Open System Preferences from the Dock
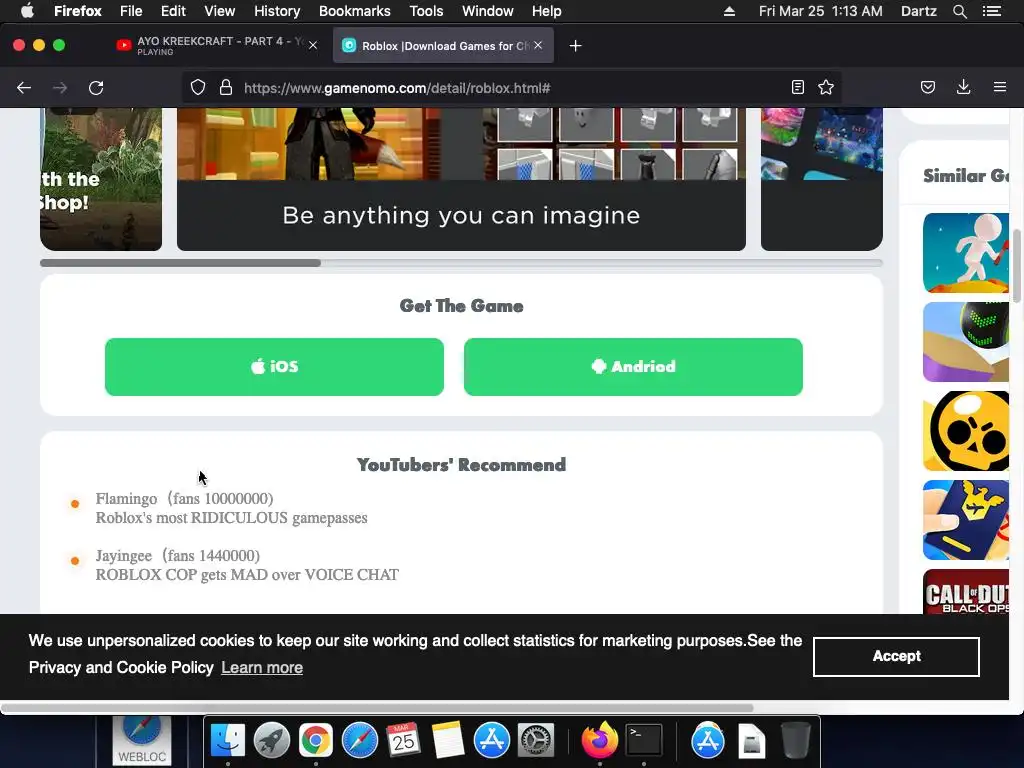Image resolution: width=1024 pixels, height=768 pixels. coord(536,741)
